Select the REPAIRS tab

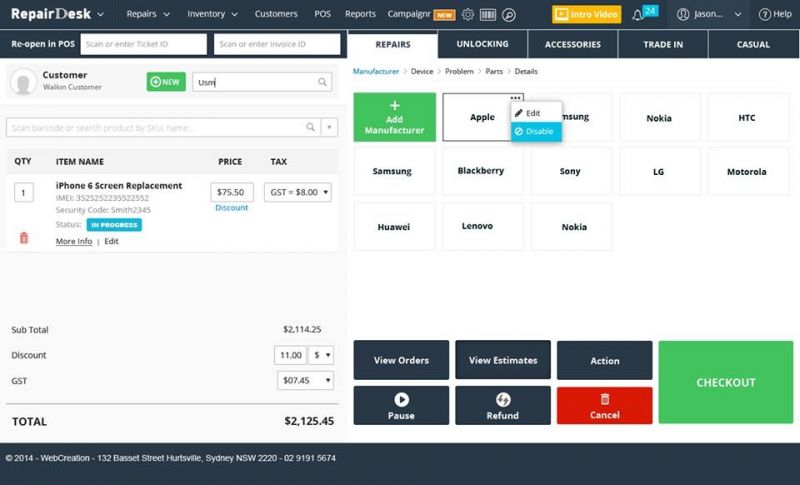(x=393, y=44)
